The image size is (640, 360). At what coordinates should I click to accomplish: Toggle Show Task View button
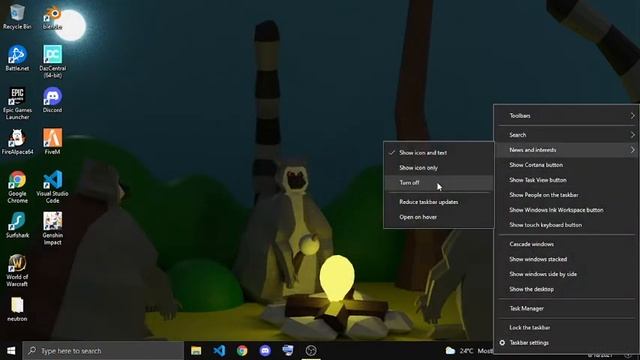tap(567, 180)
